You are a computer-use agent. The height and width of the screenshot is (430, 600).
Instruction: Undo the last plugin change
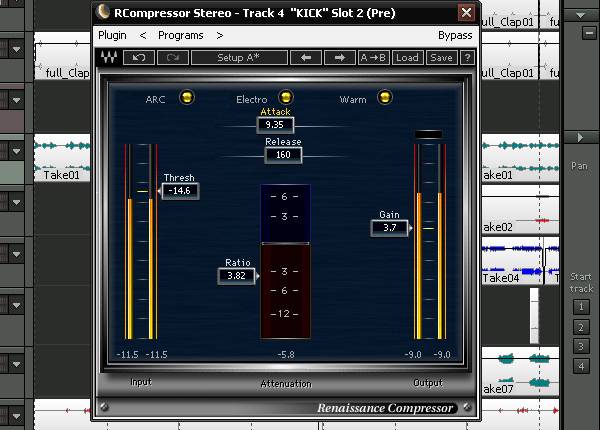point(139,58)
